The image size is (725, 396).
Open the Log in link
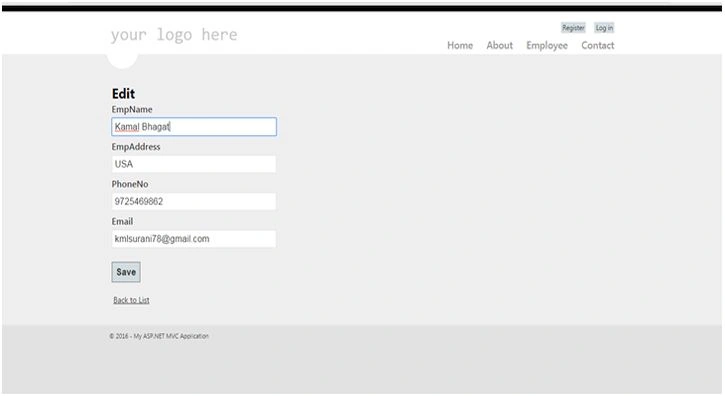coord(604,28)
